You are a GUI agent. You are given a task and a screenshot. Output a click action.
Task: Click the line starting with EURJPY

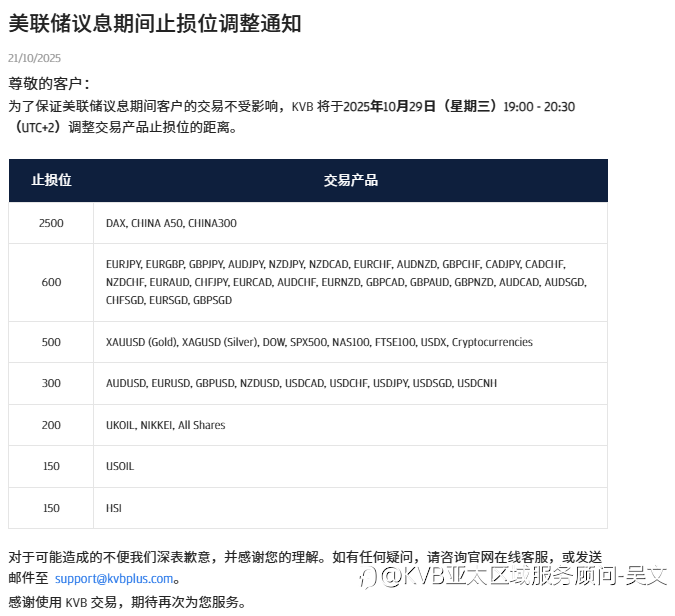336,264
